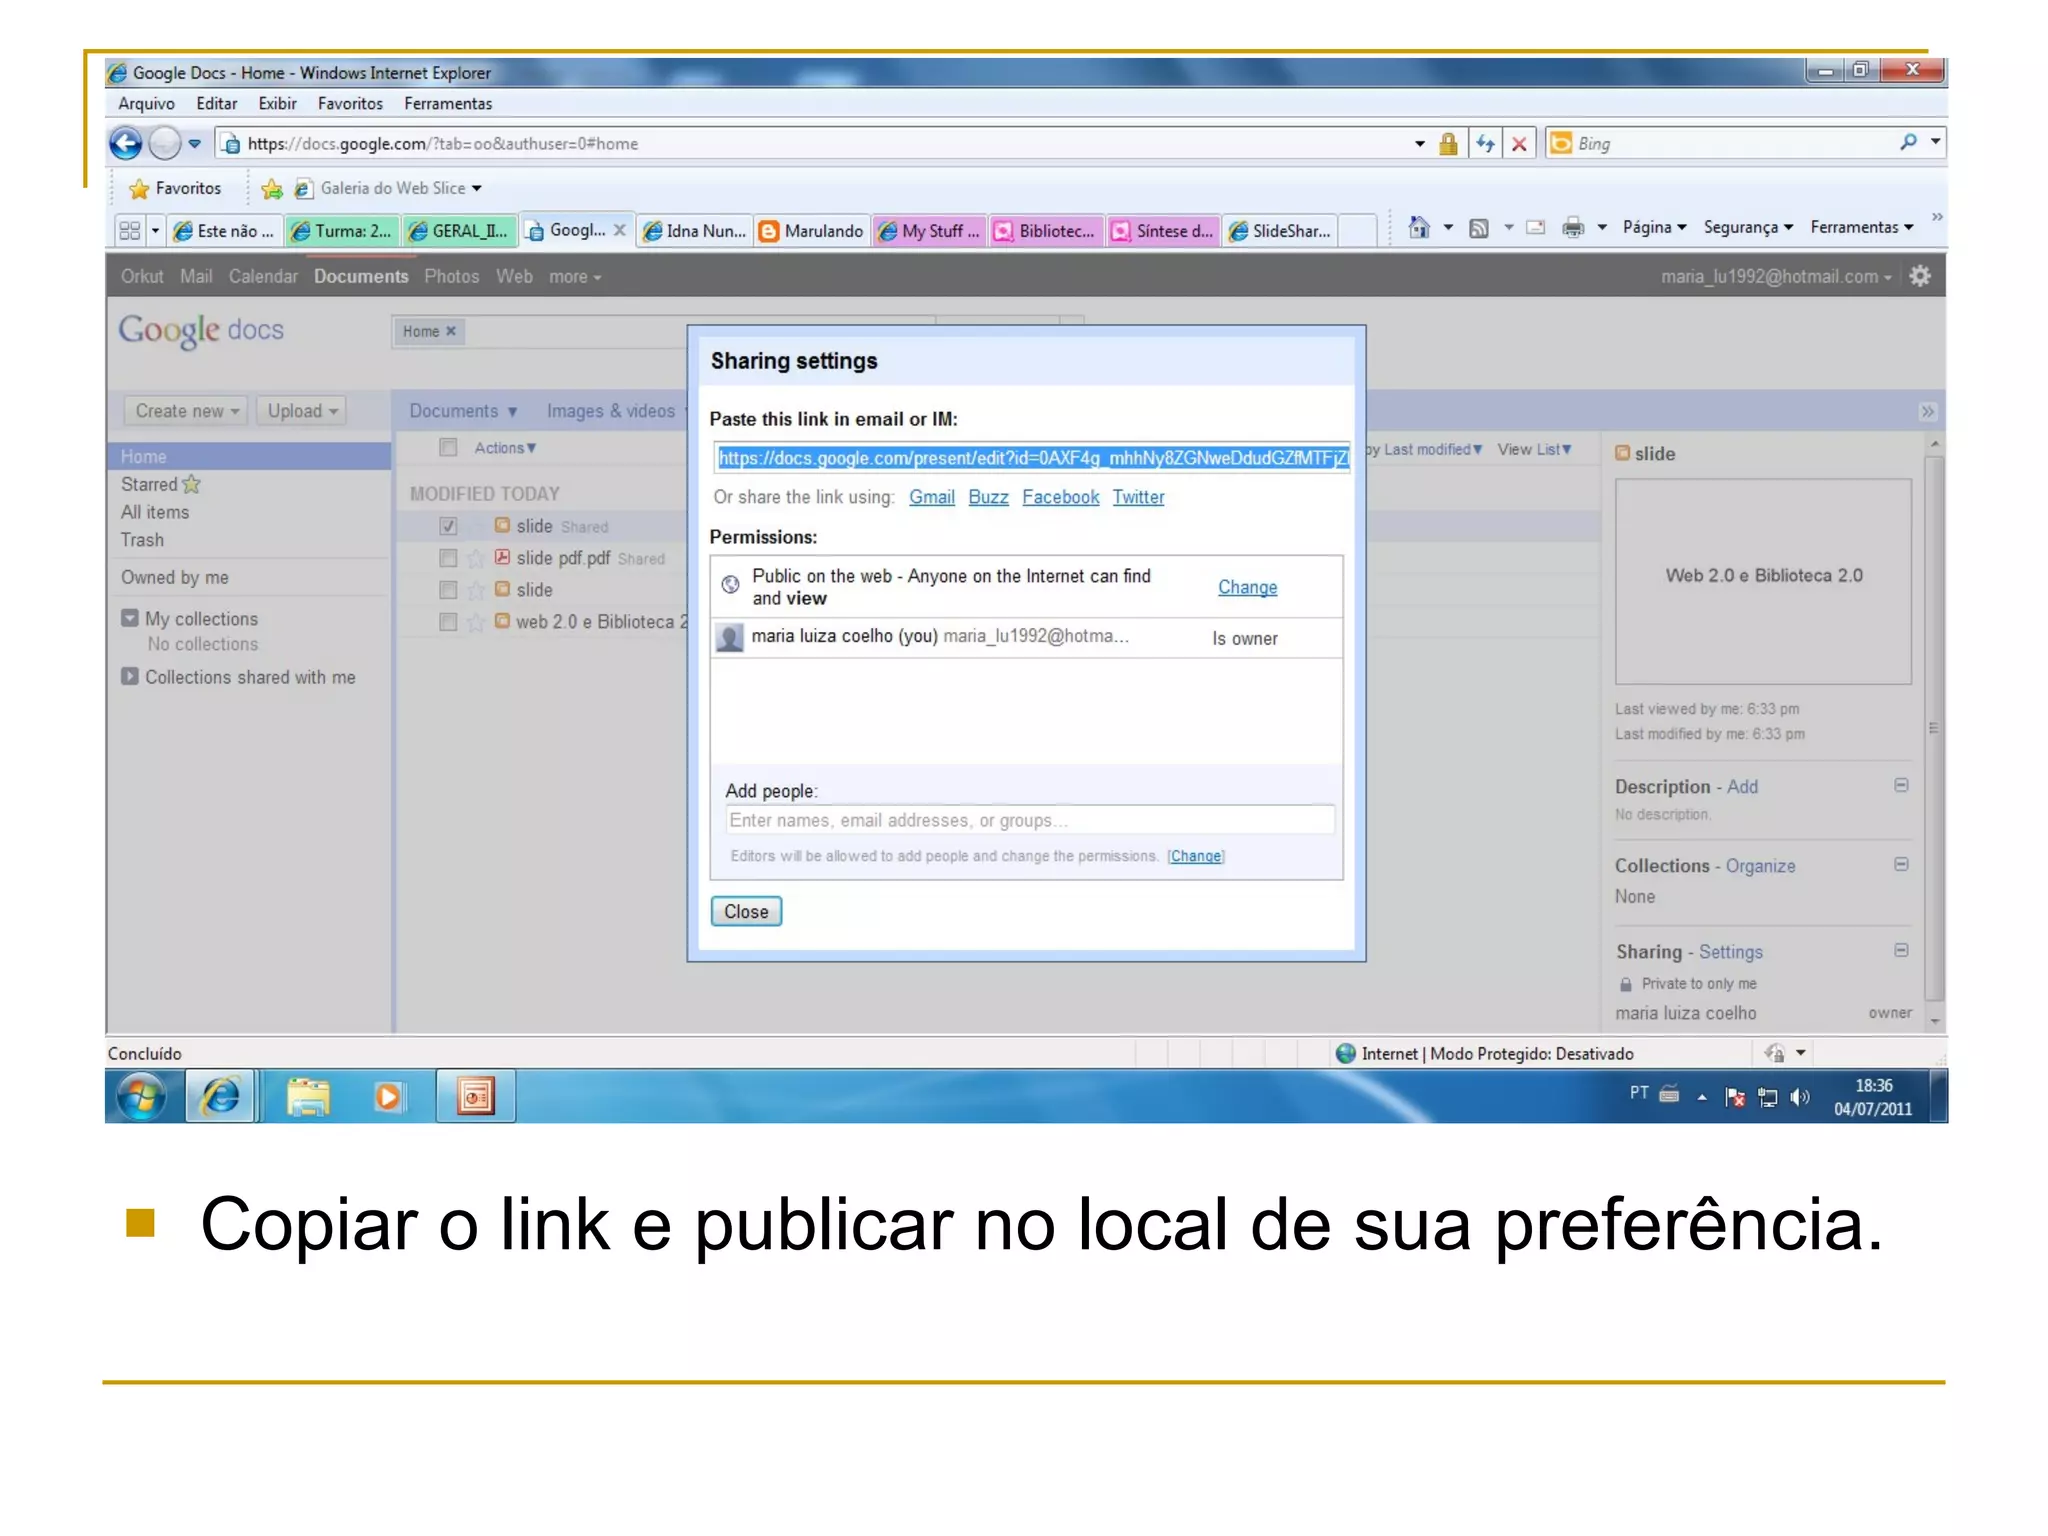Uncheck the checked slide Shared checkbox
Image resolution: width=2048 pixels, height=1536 pixels.
pos(448,526)
